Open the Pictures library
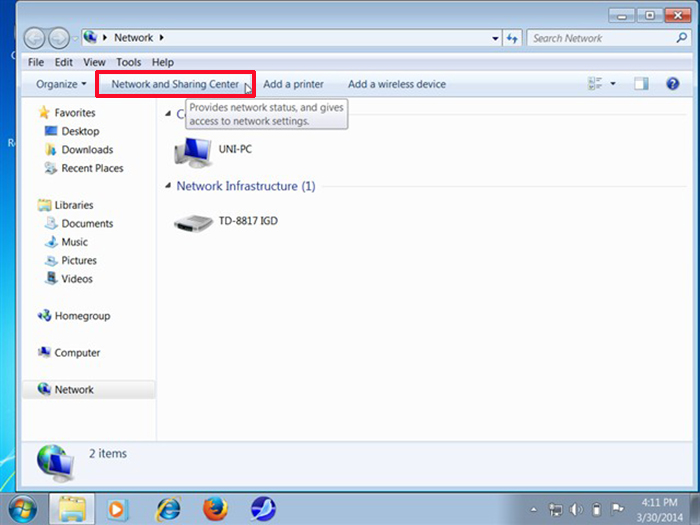Image resolution: width=700 pixels, height=525 pixels. pyautogui.click(x=79, y=260)
